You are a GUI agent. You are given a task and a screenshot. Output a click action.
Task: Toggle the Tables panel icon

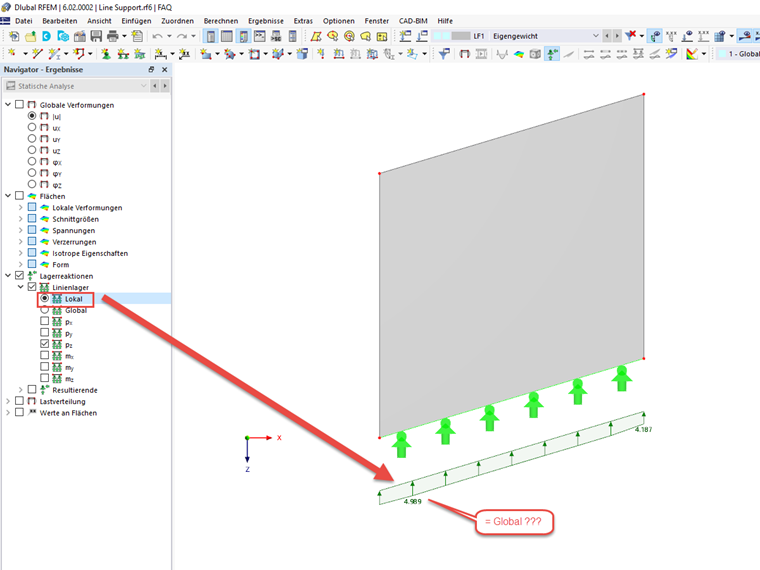point(227,36)
